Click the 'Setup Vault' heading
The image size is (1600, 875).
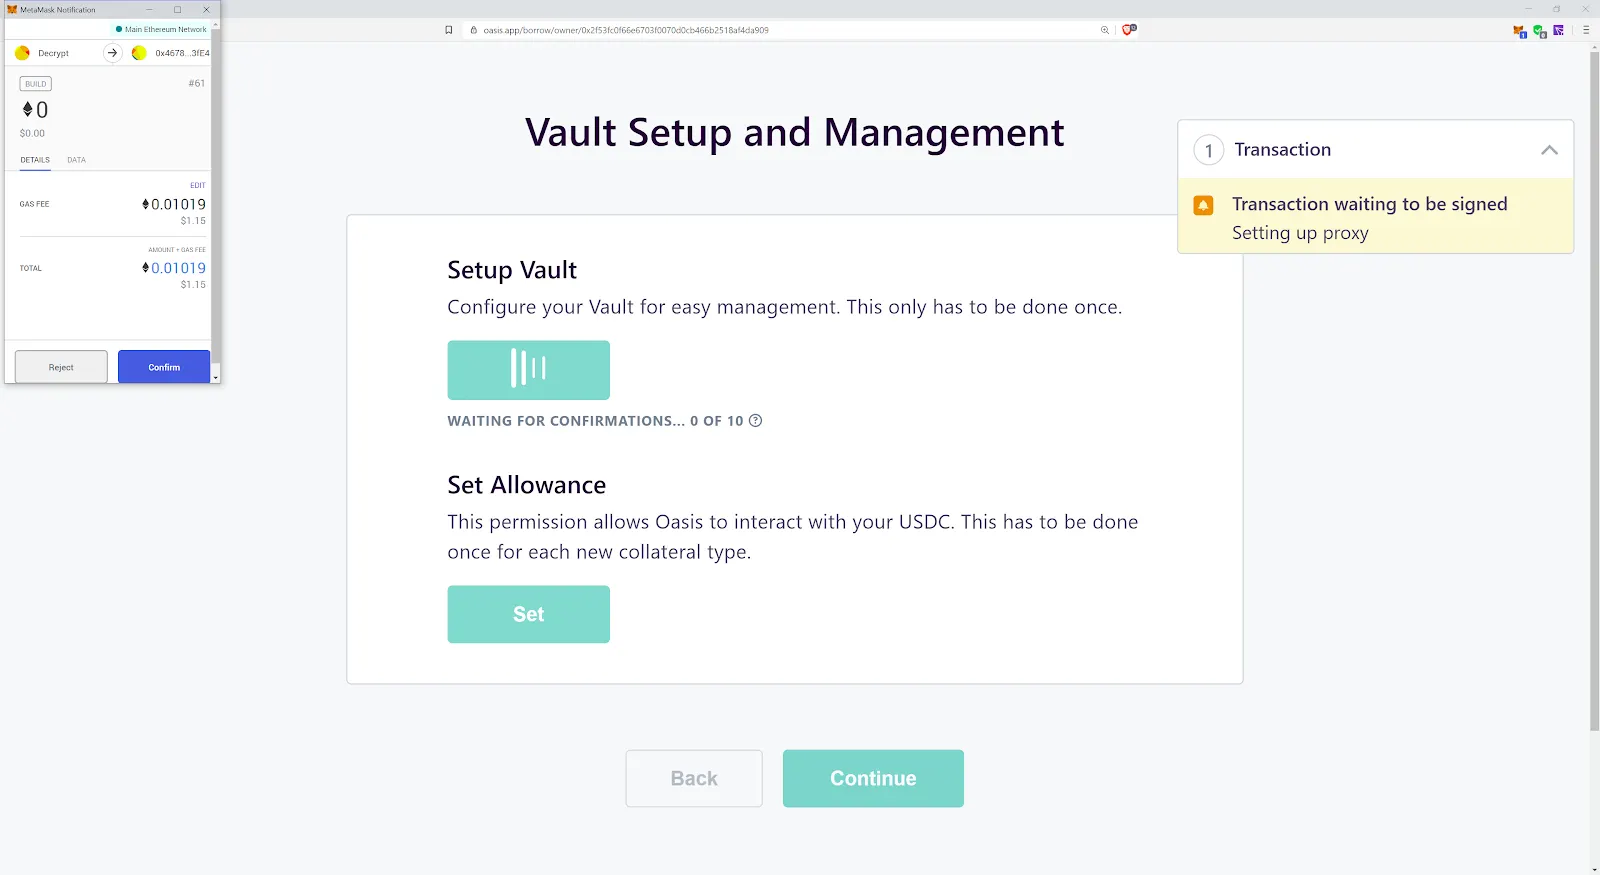(512, 270)
